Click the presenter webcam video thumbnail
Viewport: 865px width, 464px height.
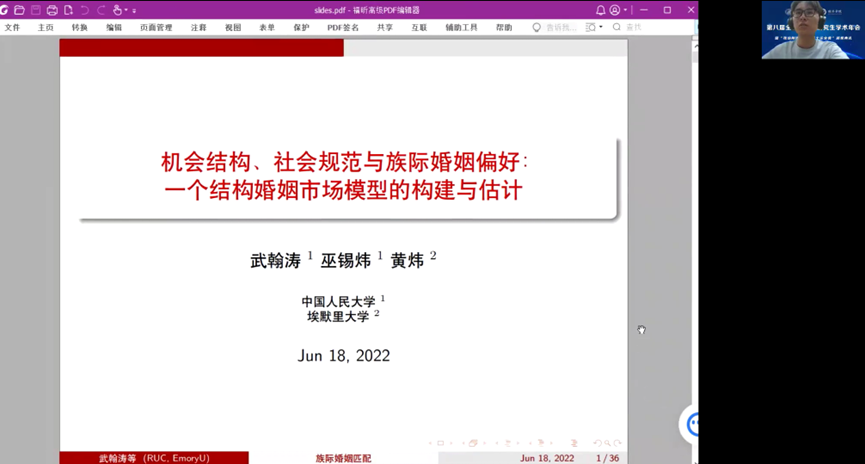click(811, 30)
